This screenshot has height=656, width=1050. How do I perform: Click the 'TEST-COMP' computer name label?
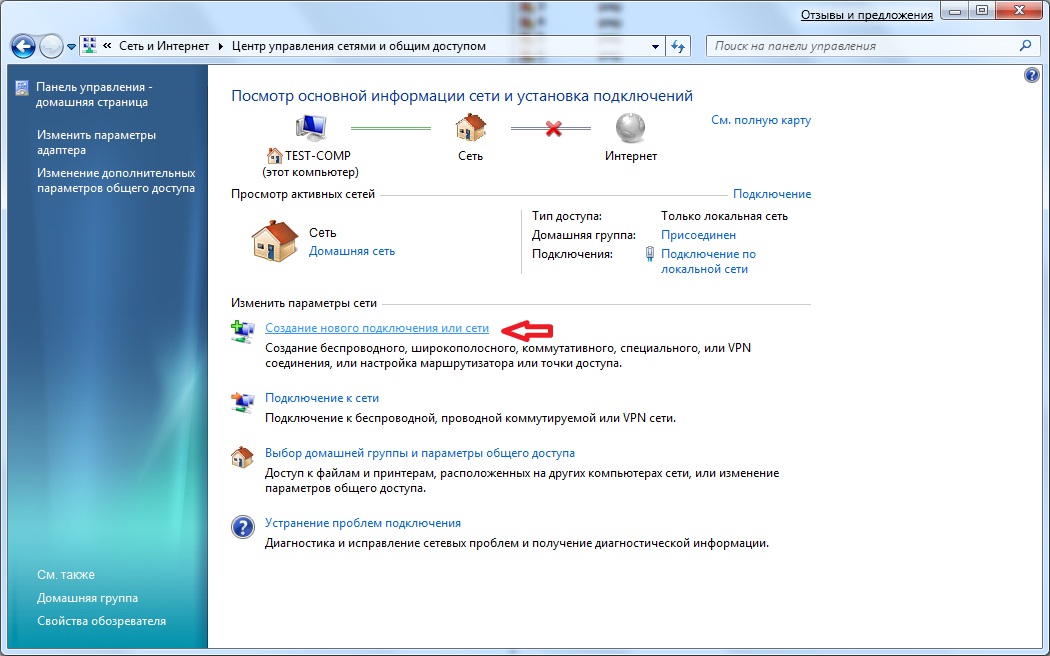318,155
